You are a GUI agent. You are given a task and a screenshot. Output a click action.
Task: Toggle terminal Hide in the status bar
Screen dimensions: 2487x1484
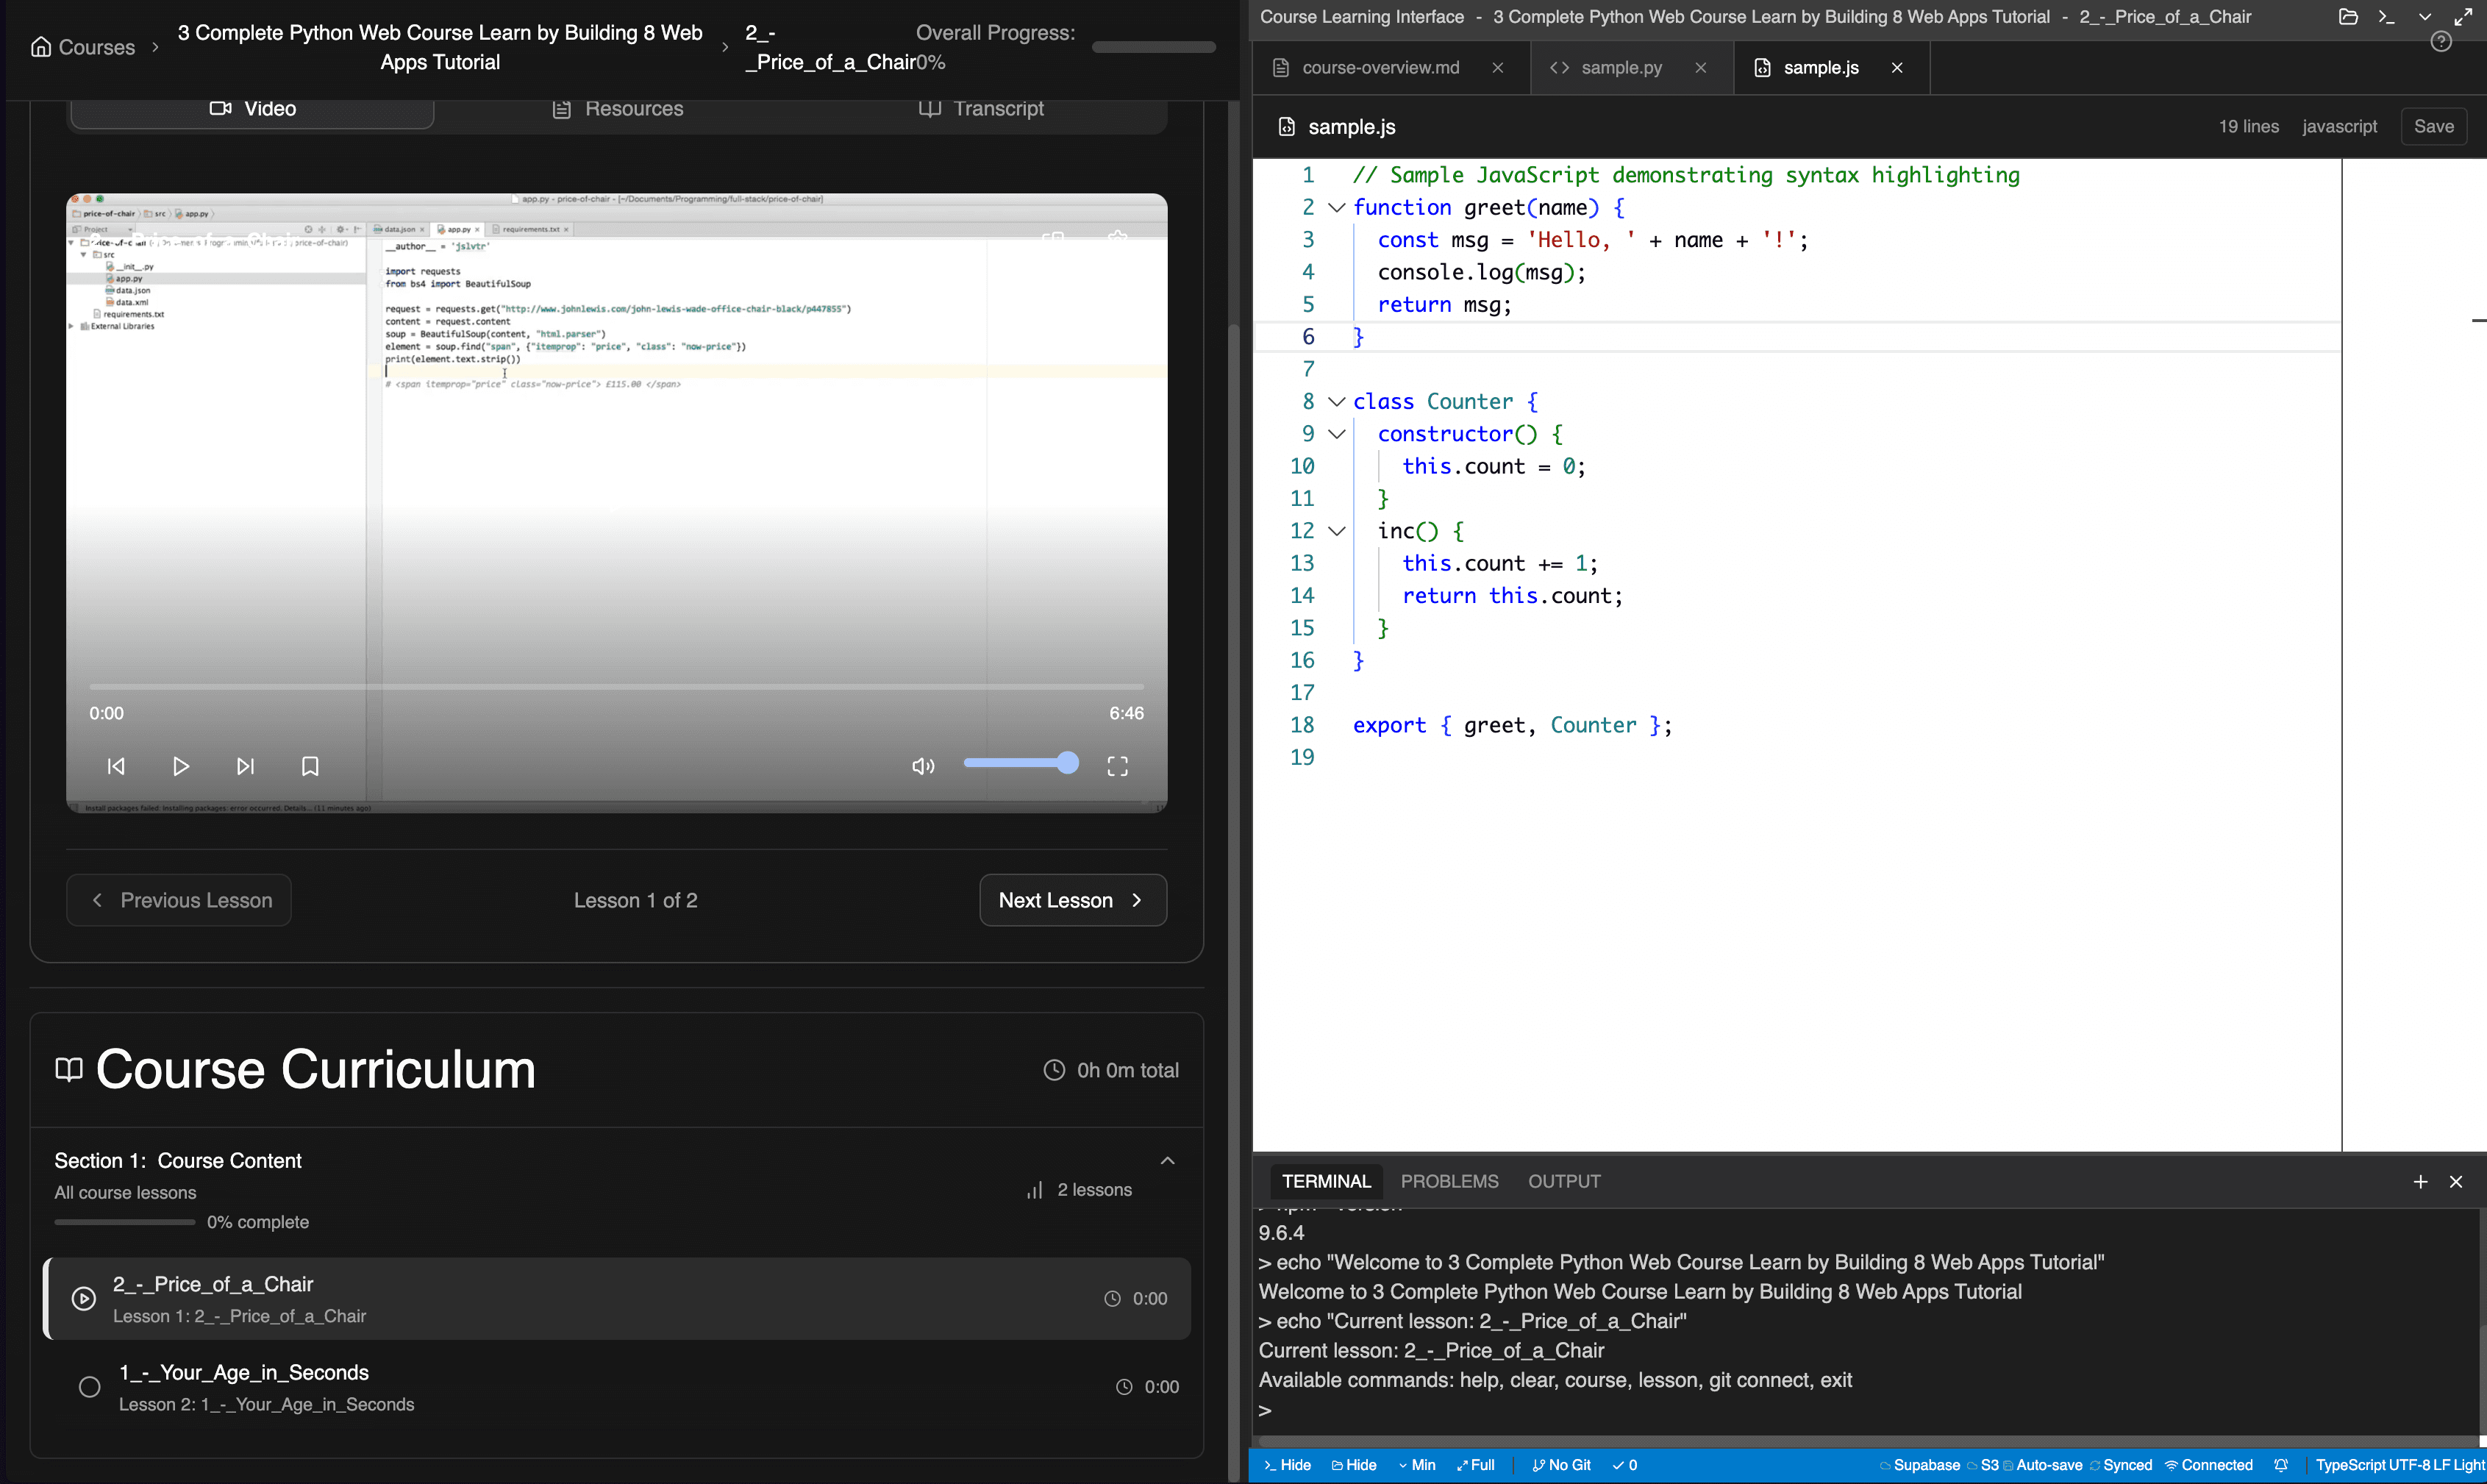click(1287, 1465)
